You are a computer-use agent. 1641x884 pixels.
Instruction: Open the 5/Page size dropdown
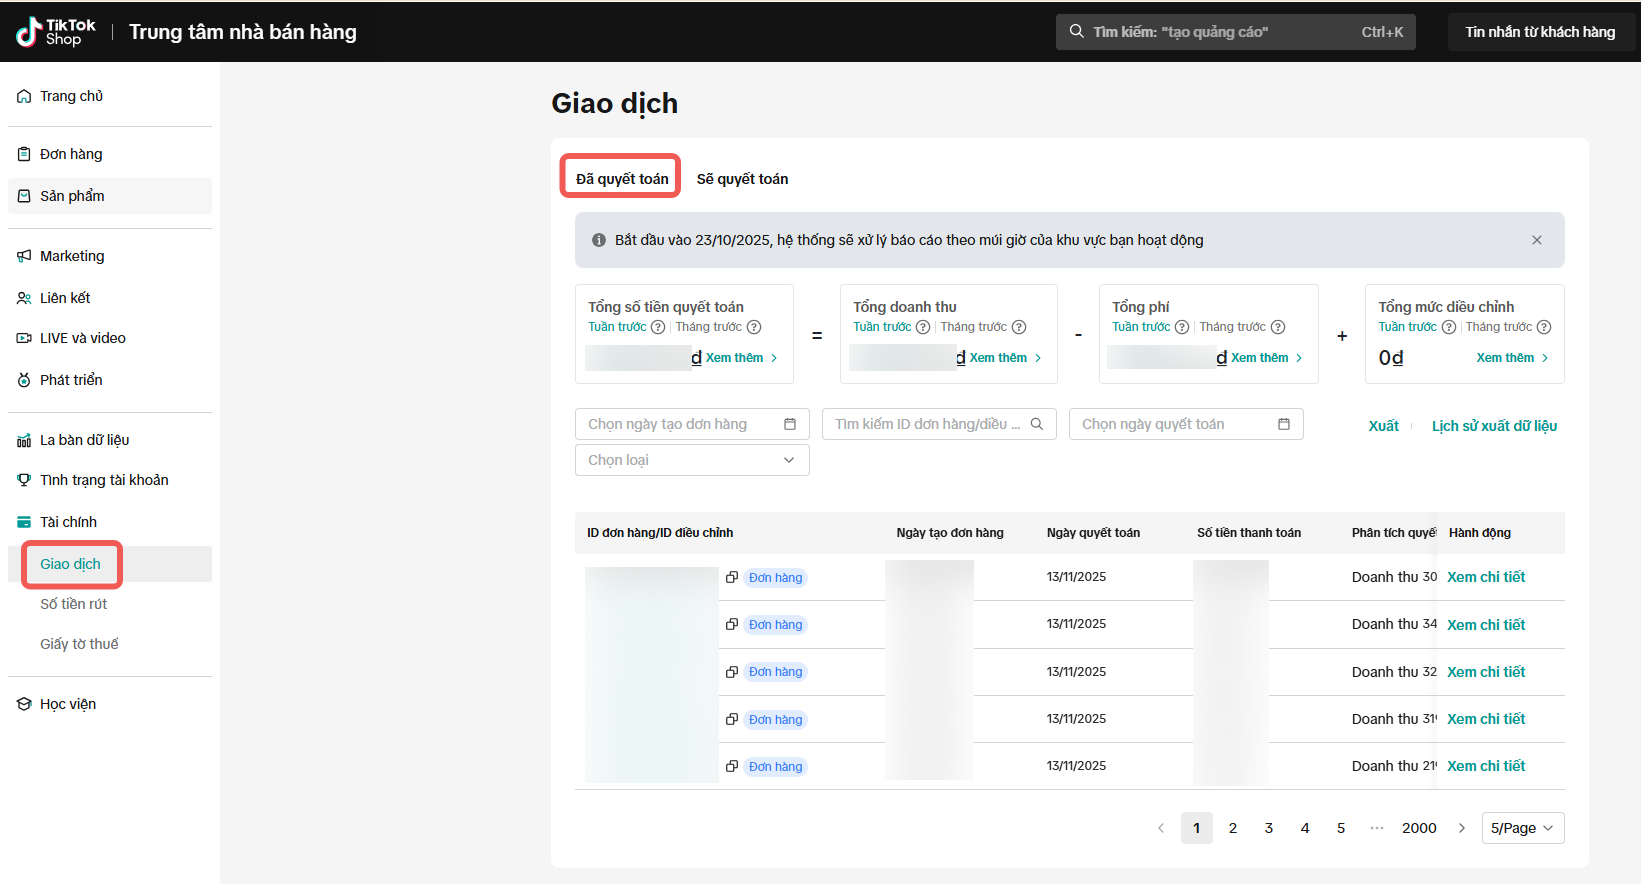[x=1522, y=828]
